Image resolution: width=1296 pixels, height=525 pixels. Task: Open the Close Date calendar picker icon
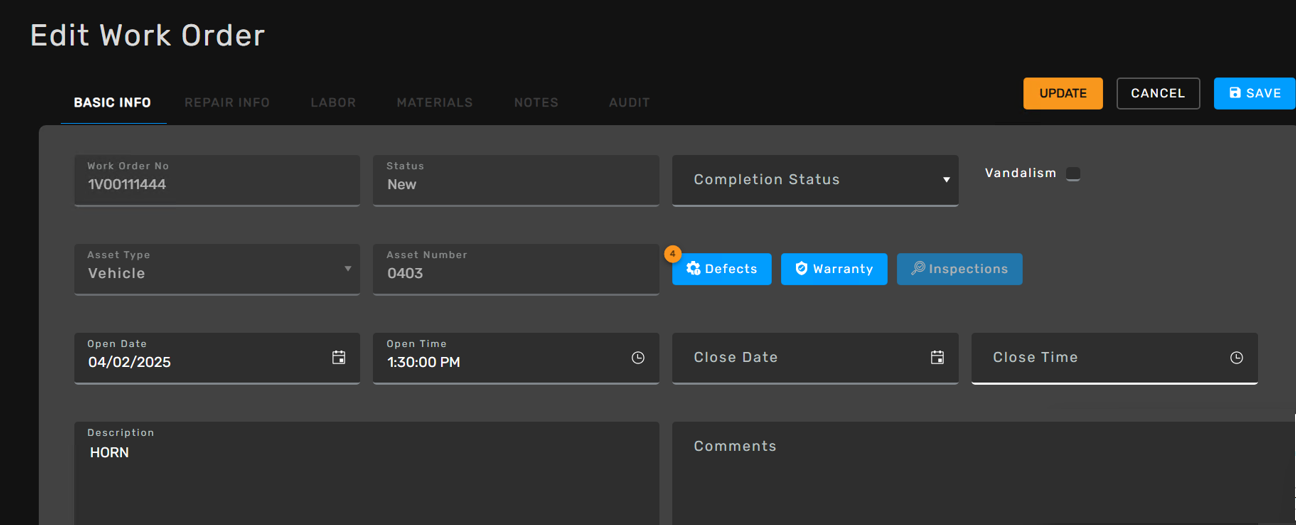click(x=937, y=358)
